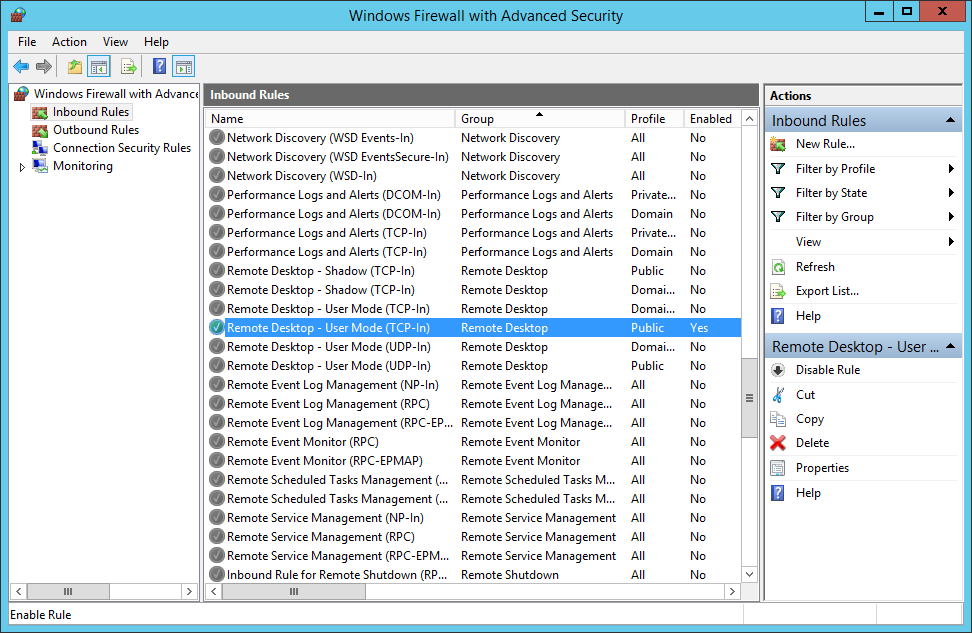The width and height of the screenshot is (972, 633).
Task: Click the Disable Rule icon
Action: pos(778,370)
